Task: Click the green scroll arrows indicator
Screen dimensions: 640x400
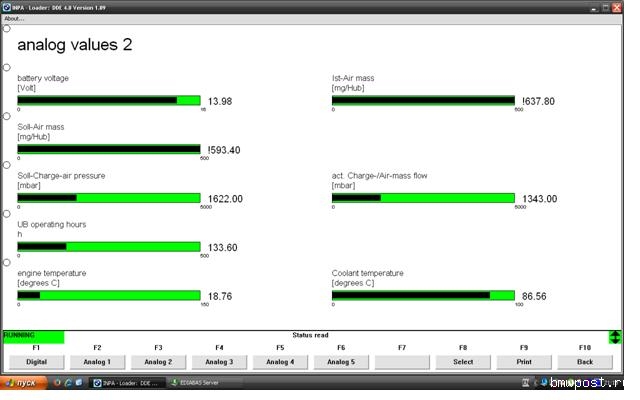Action: coord(615,337)
